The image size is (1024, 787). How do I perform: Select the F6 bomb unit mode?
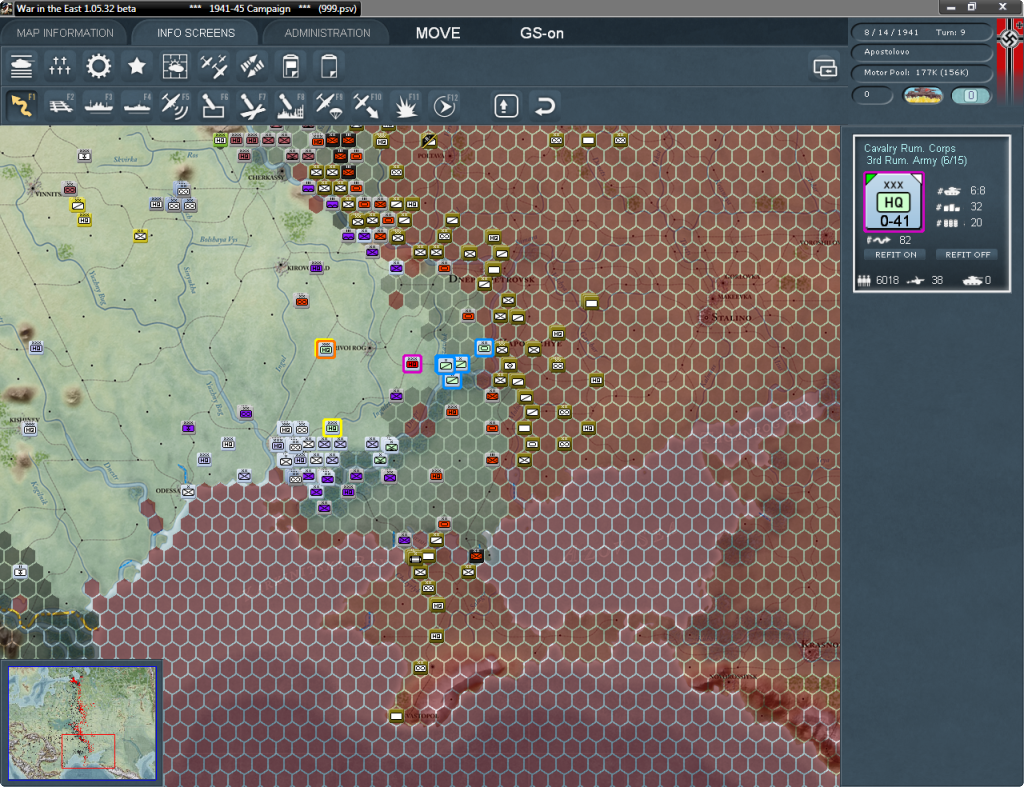214,105
